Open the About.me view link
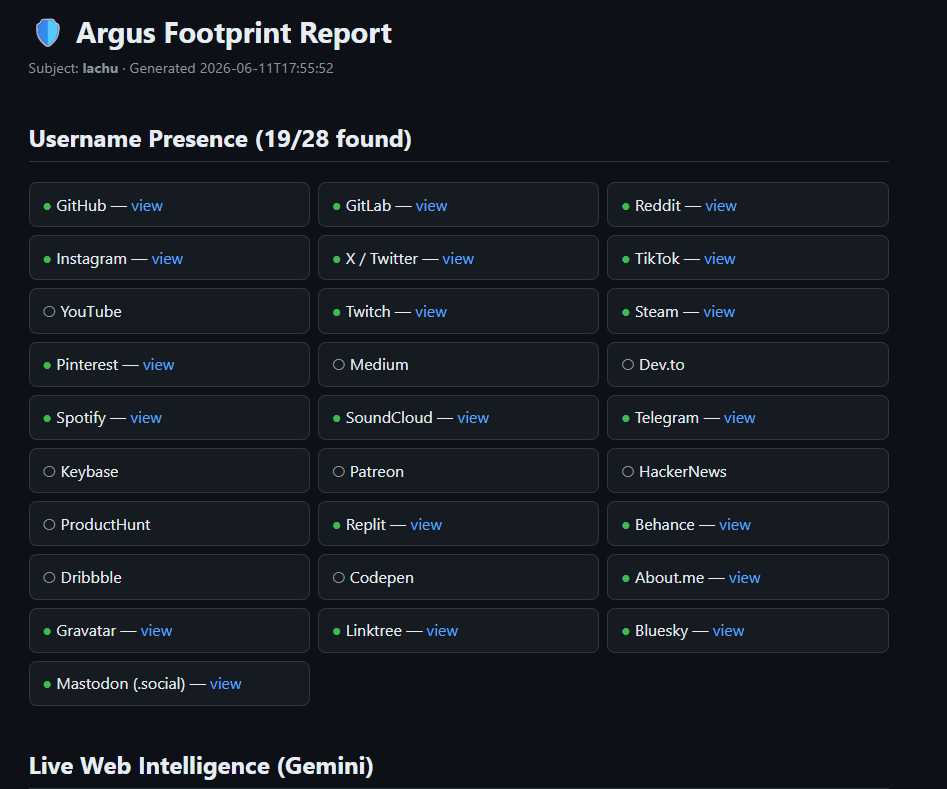The width and height of the screenshot is (947, 789). point(744,578)
